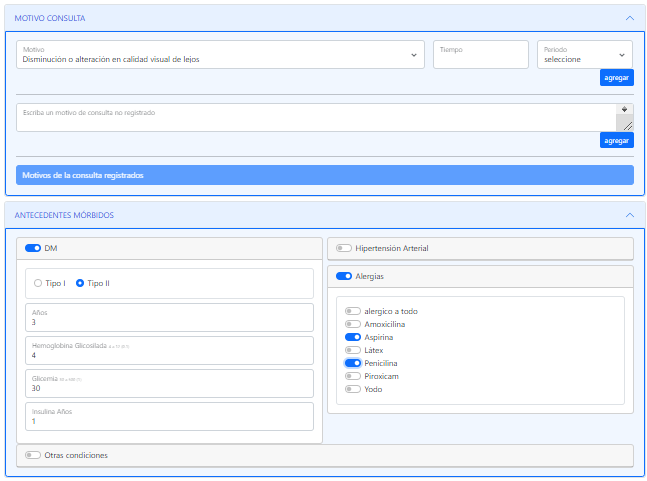The height and width of the screenshot is (481, 647).
Task: Open the Periodo dropdown
Action: pos(584,55)
